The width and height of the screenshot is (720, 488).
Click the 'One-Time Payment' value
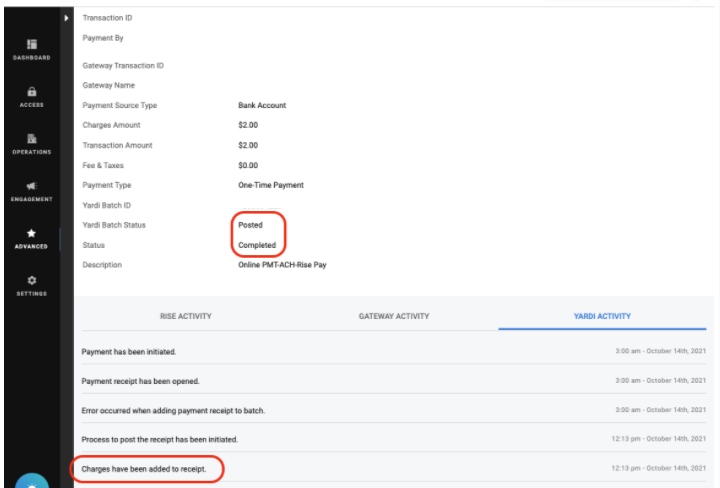point(270,185)
